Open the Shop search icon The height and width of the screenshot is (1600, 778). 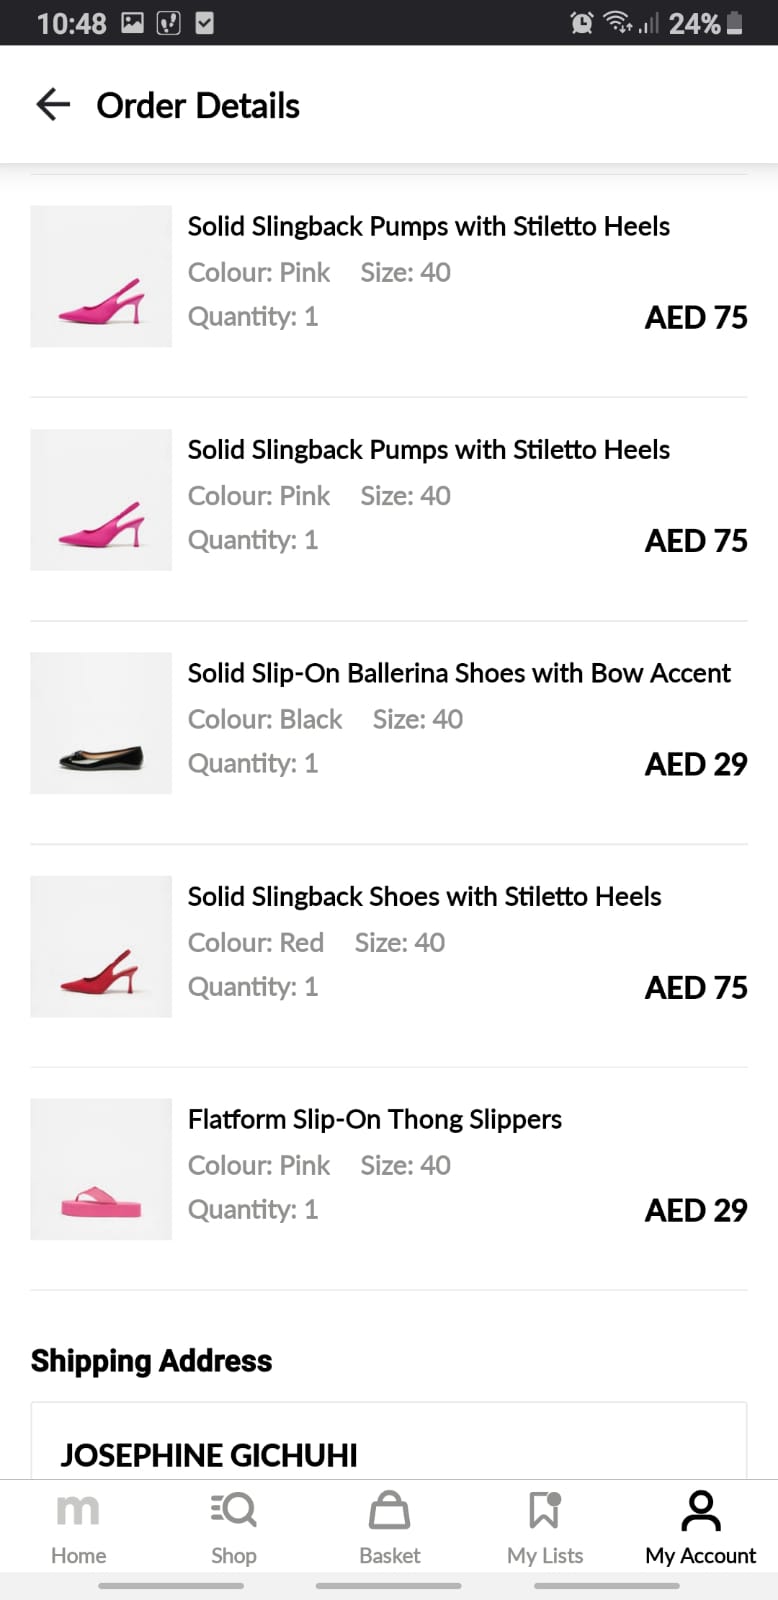(234, 1511)
